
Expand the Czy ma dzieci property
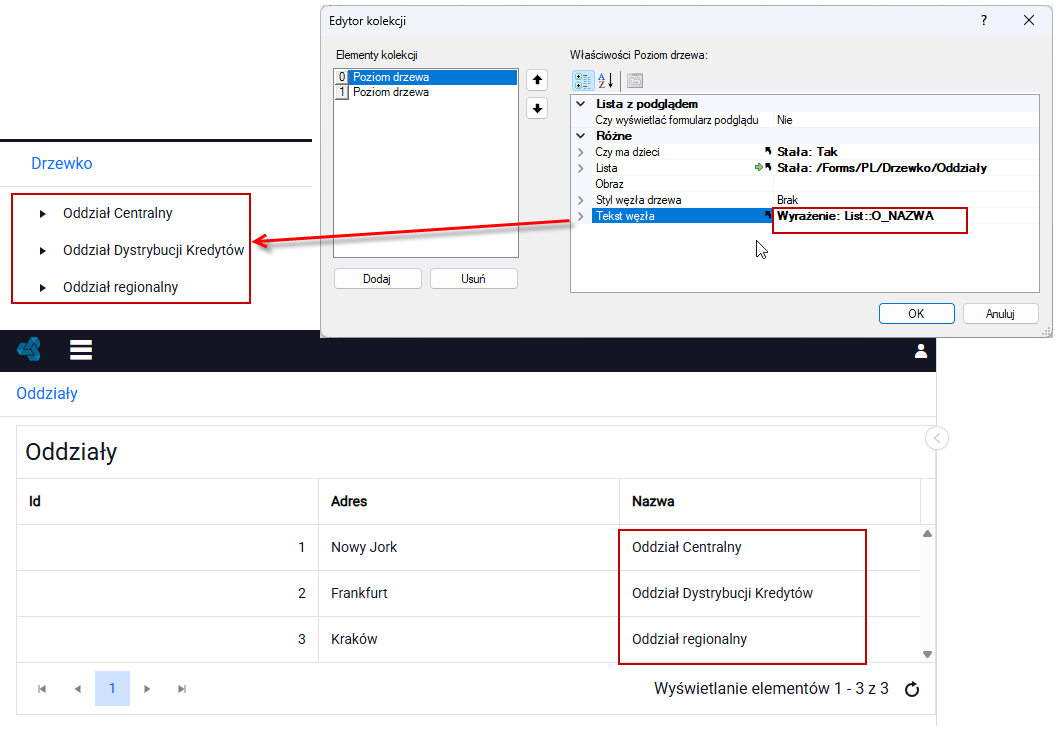581,152
